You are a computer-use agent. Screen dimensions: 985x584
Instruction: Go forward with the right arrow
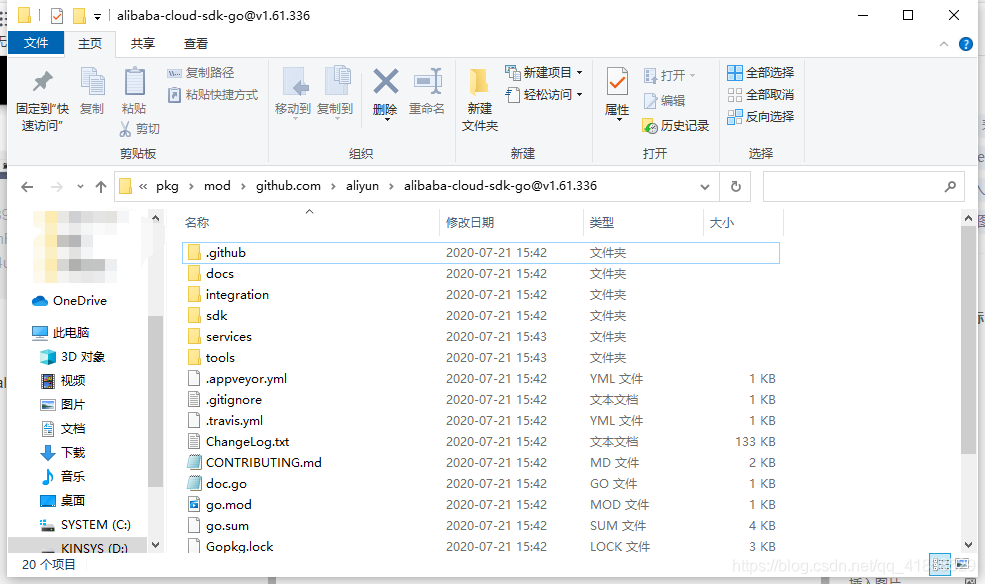click(57, 187)
